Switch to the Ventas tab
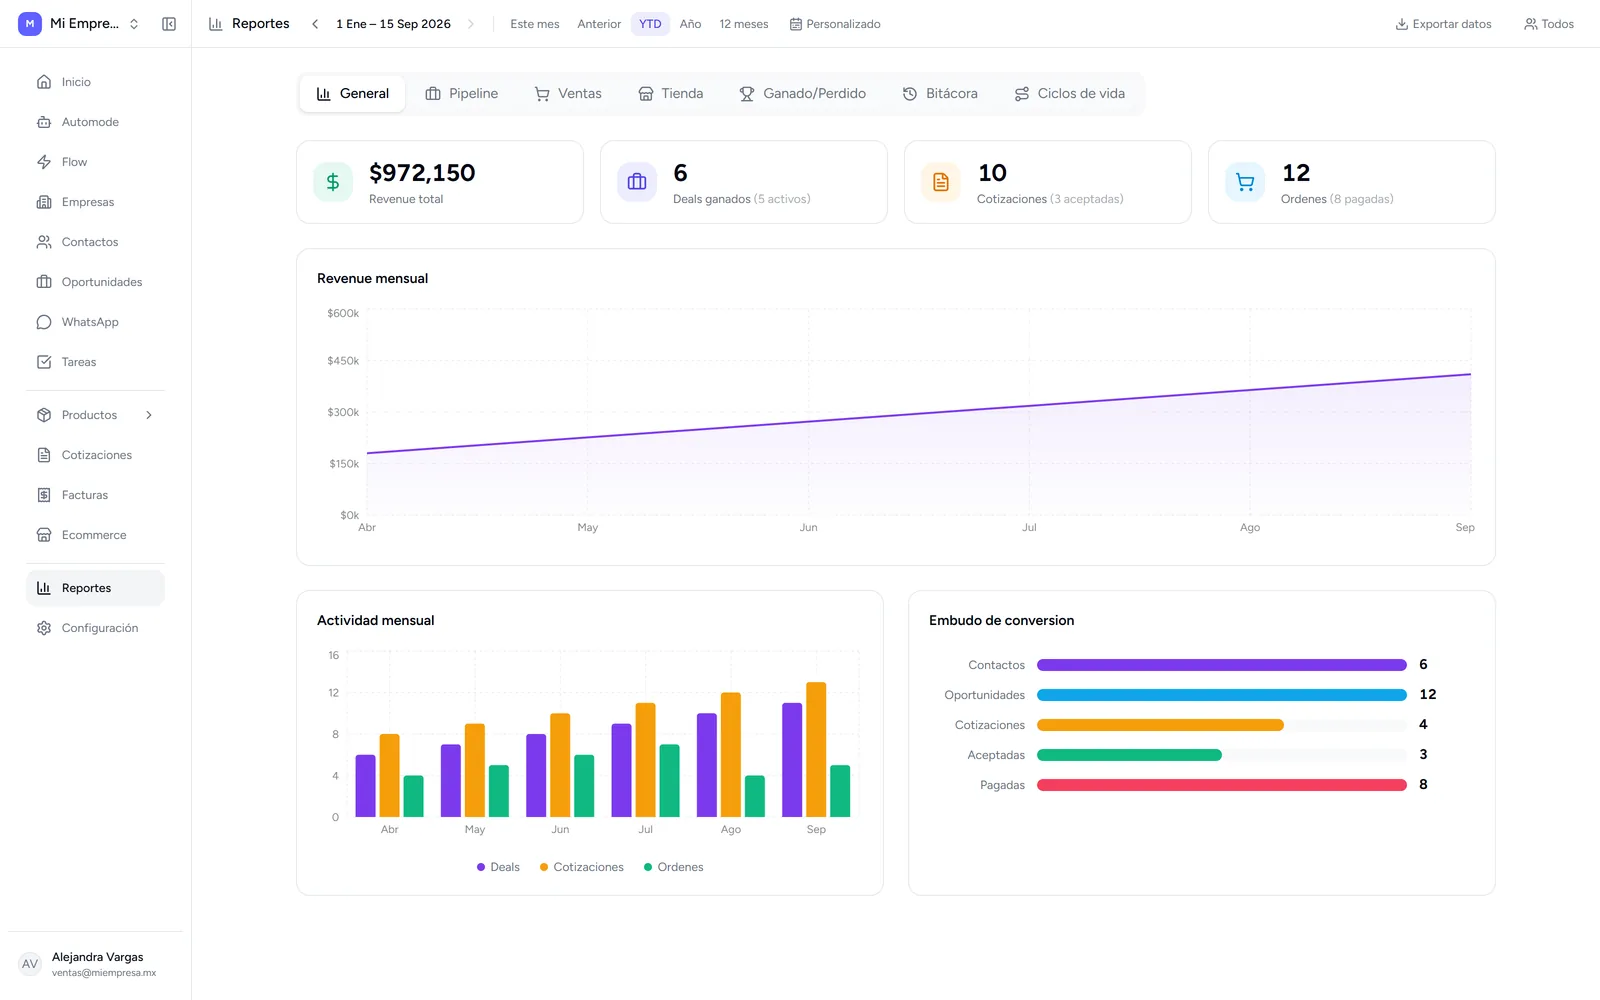This screenshot has height=1000, width=1600. tap(568, 94)
